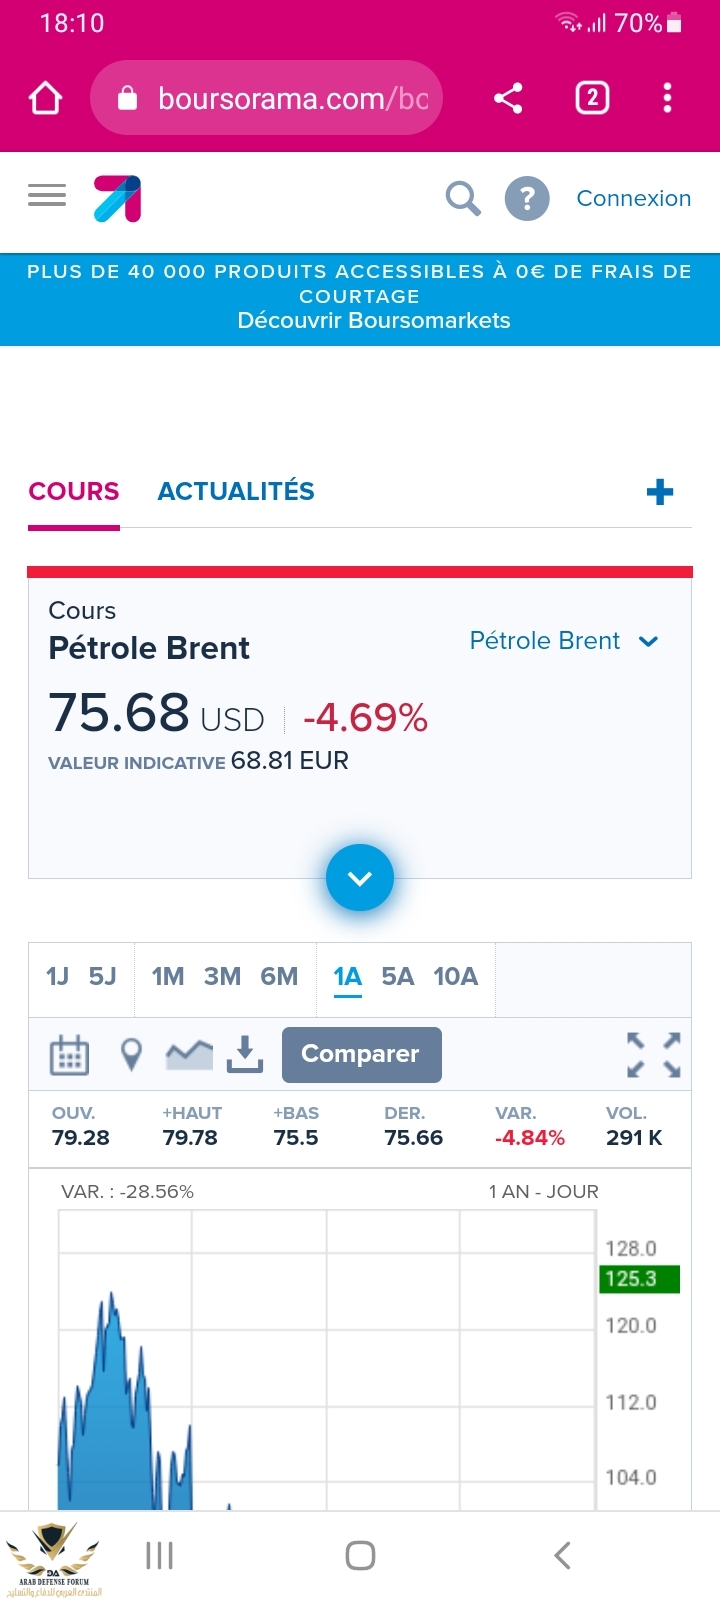Open the help question mark icon

point(527,198)
